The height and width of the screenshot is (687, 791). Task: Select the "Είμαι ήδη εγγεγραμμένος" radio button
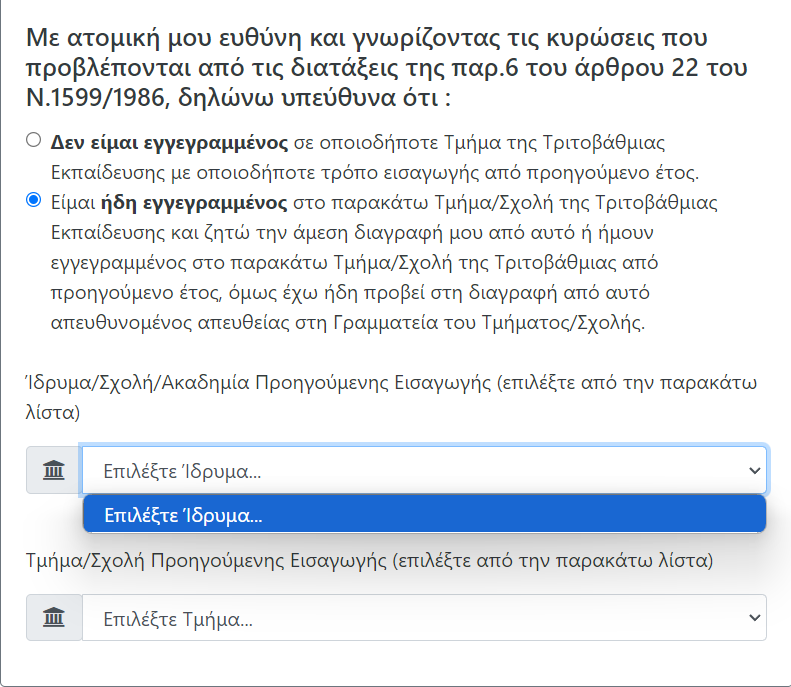coord(34,200)
